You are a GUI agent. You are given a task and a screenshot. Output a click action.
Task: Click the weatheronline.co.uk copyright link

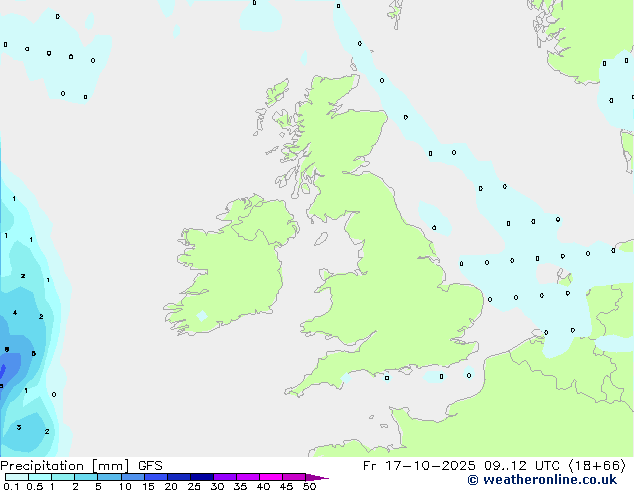(542, 480)
